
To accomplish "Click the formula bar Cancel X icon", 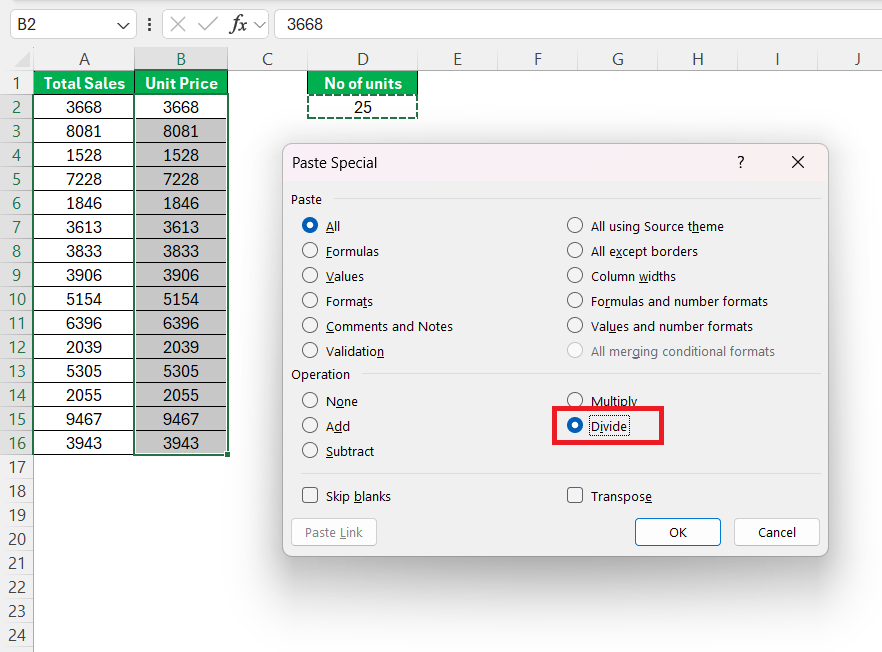I will [x=178, y=24].
